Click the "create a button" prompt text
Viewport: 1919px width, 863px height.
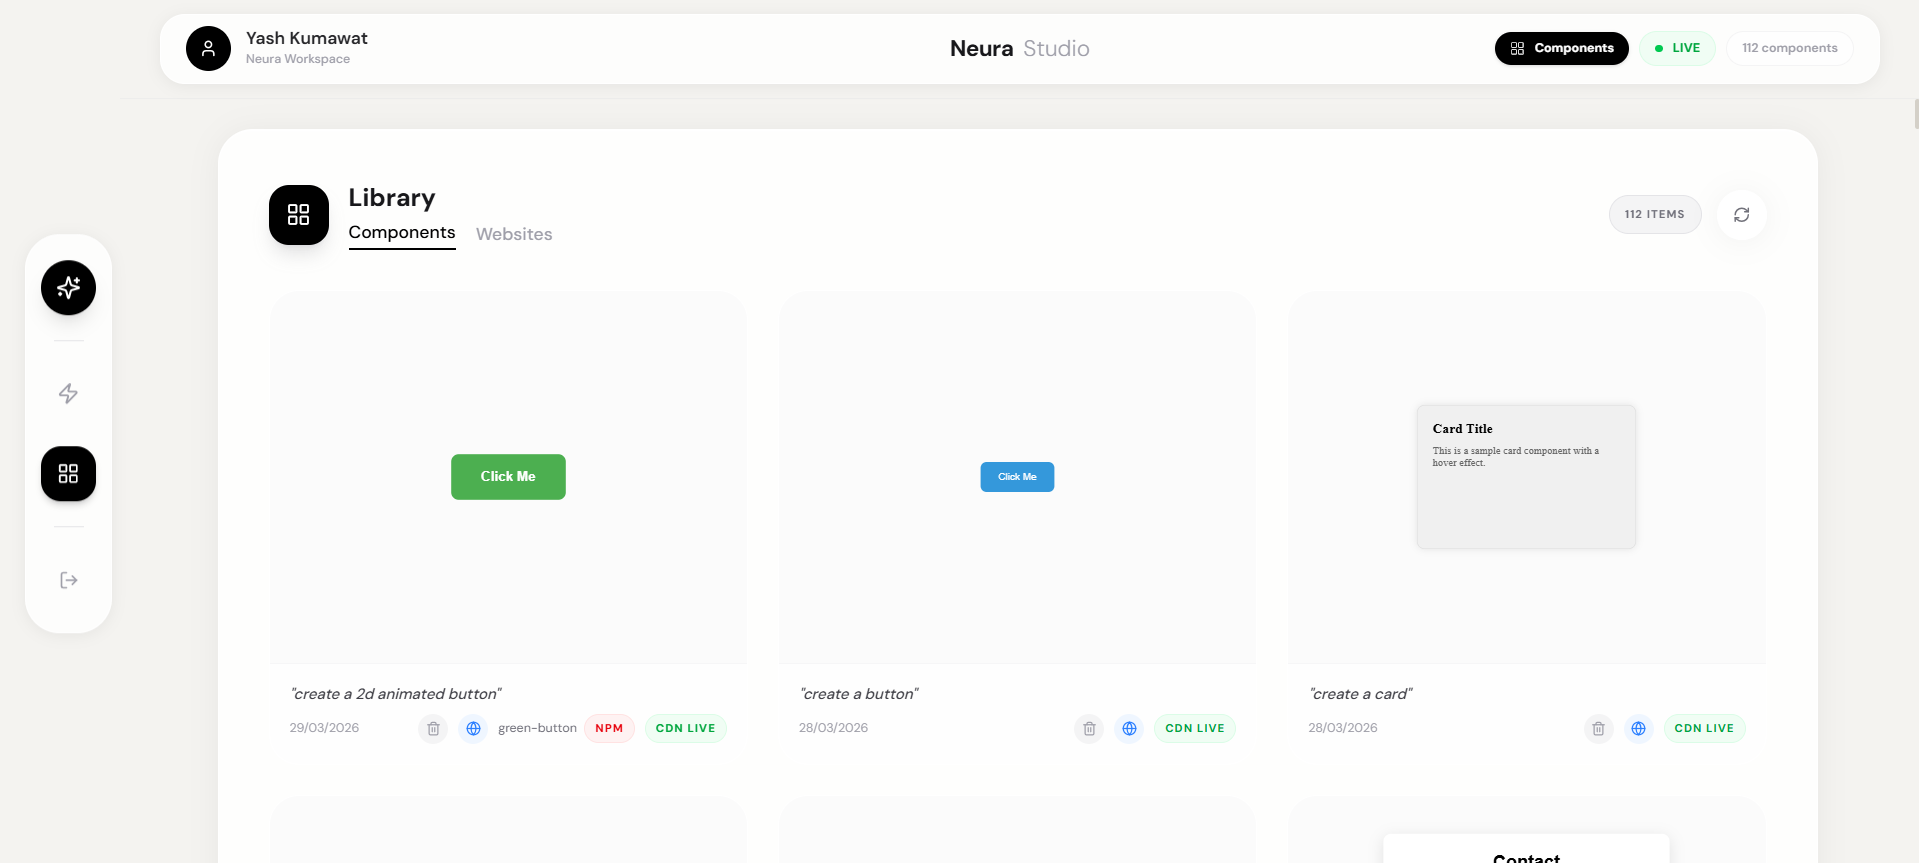pos(859,694)
